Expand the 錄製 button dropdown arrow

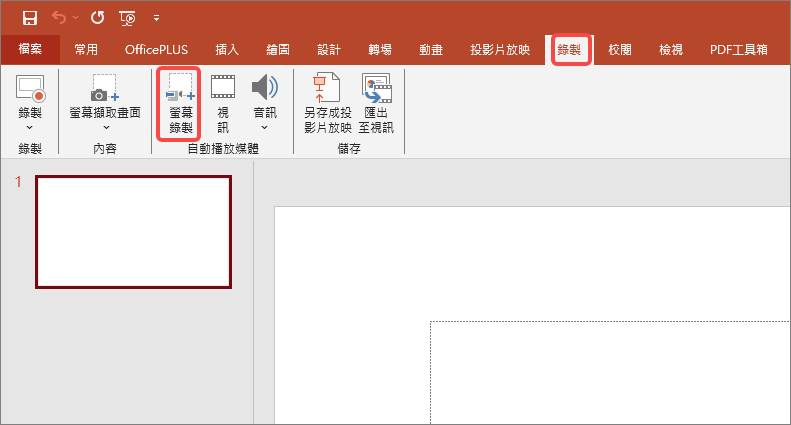(29, 128)
